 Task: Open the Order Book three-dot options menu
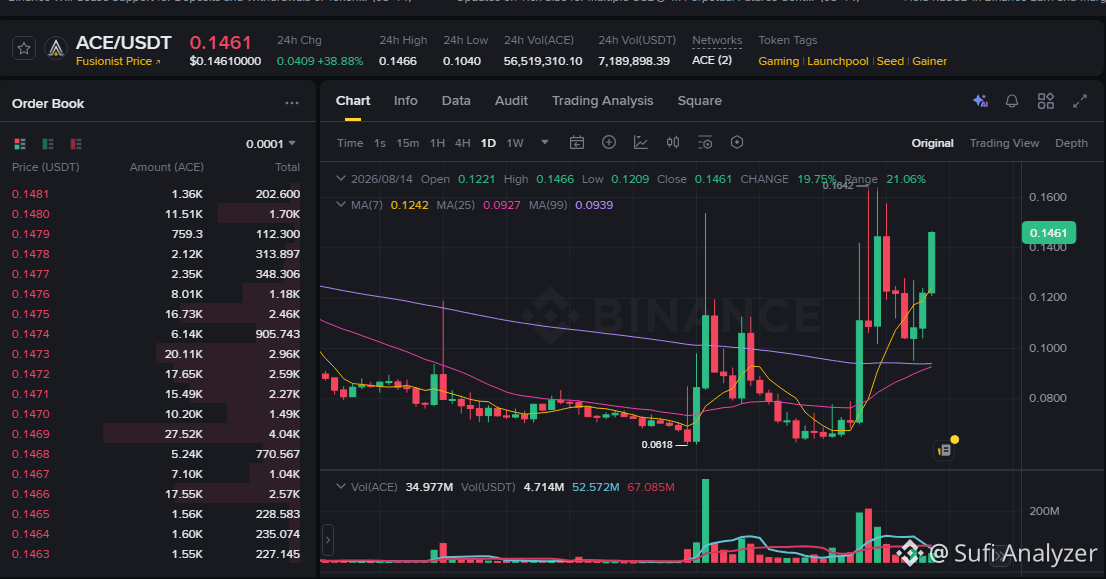(x=292, y=103)
